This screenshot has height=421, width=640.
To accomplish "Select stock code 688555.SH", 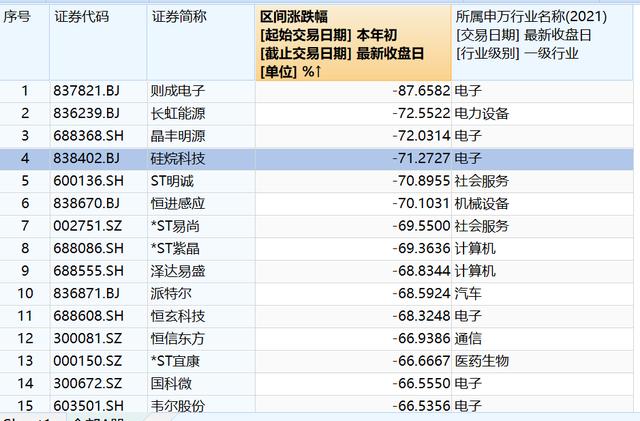I will 89,271.
